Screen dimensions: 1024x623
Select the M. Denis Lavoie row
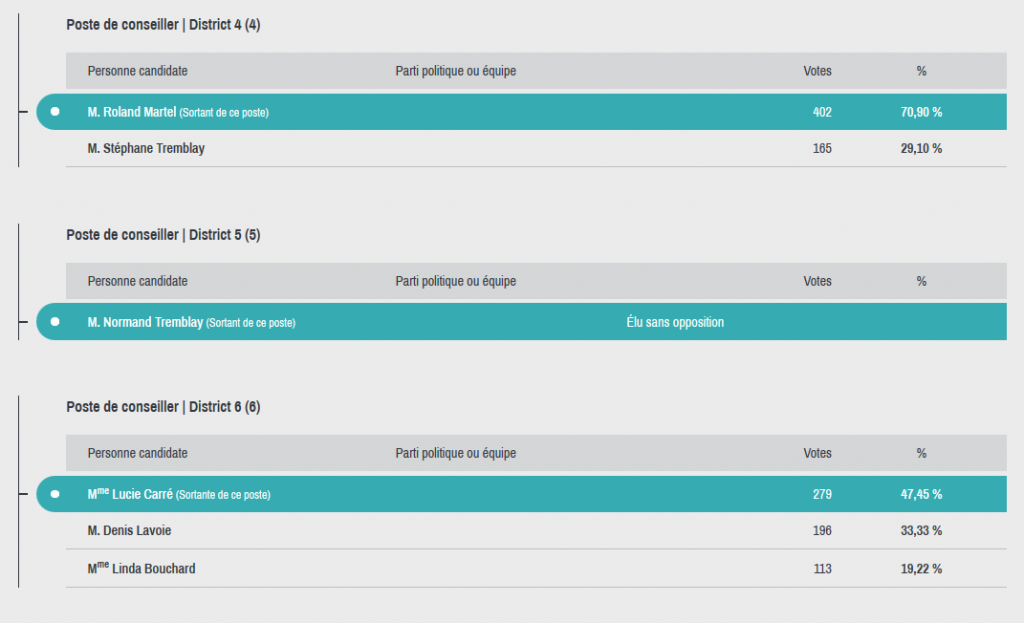click(x=536, y=530)
